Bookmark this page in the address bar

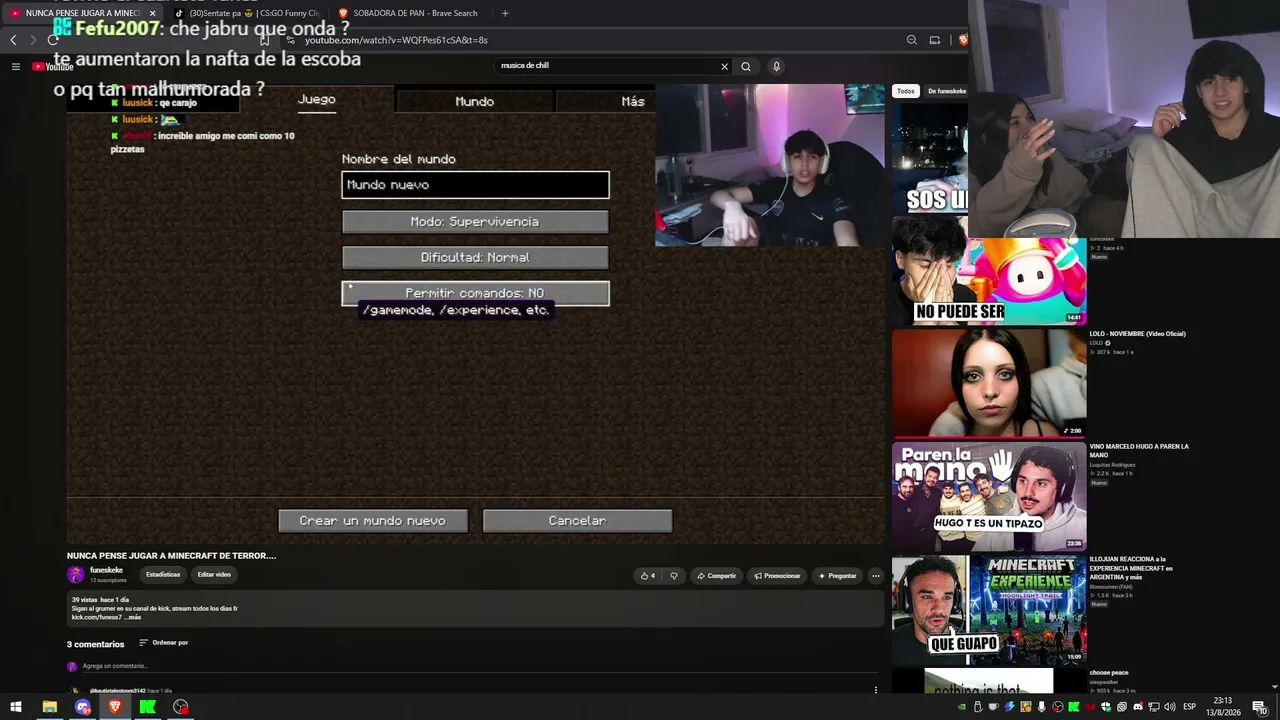pyautogui.click(x=264, y=40)
